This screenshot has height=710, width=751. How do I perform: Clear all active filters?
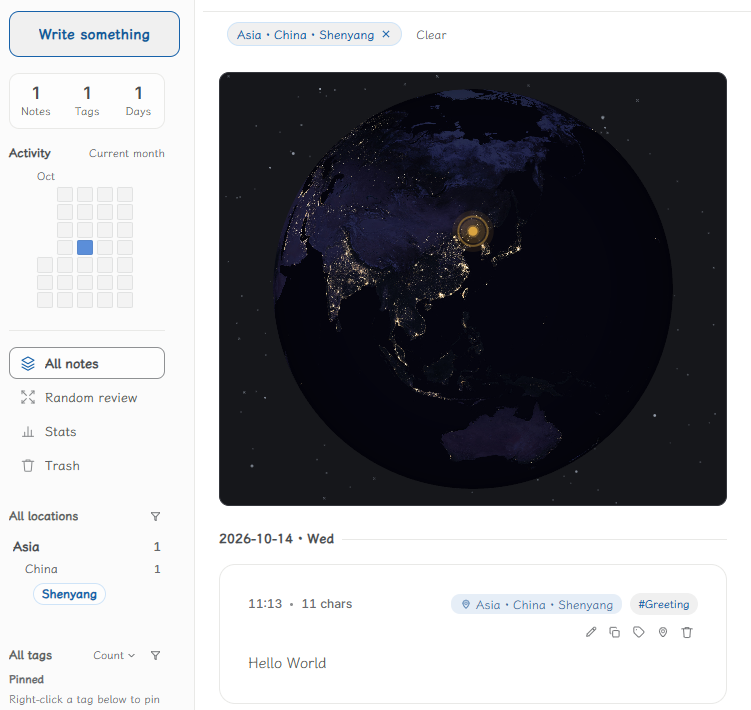click(x=431, y=35)
